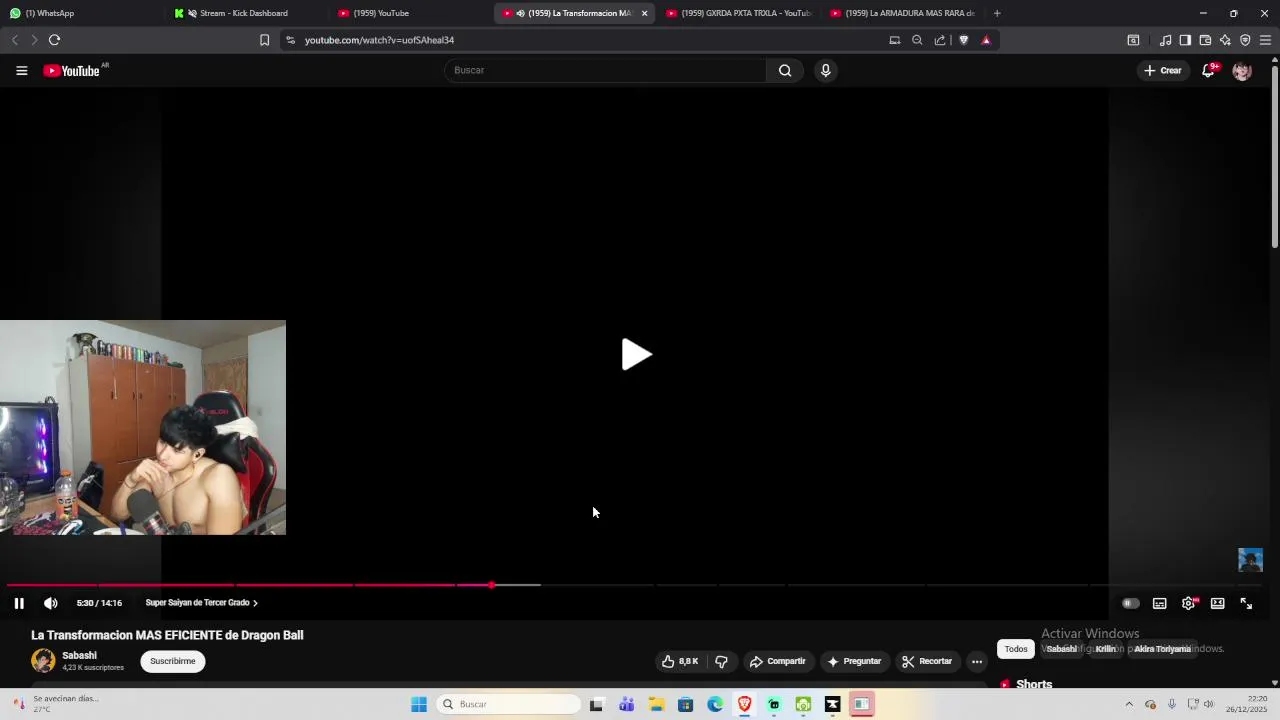Screen dimensions: 1280x720
Task: Click the Preguntar ask button
Action: point(854,661)
